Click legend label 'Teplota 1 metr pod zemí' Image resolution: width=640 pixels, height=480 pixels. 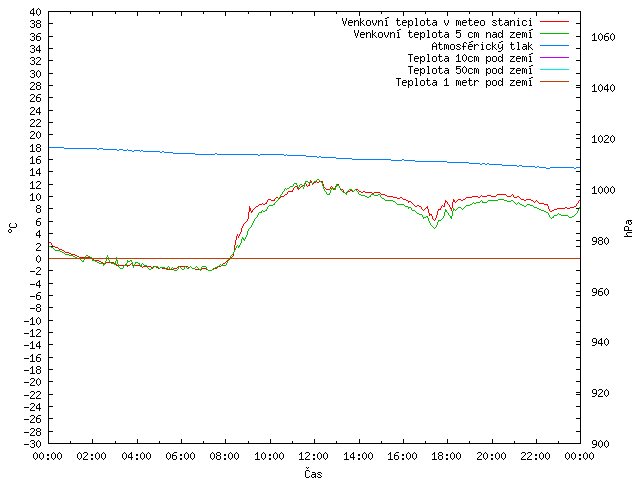point(464,82)
